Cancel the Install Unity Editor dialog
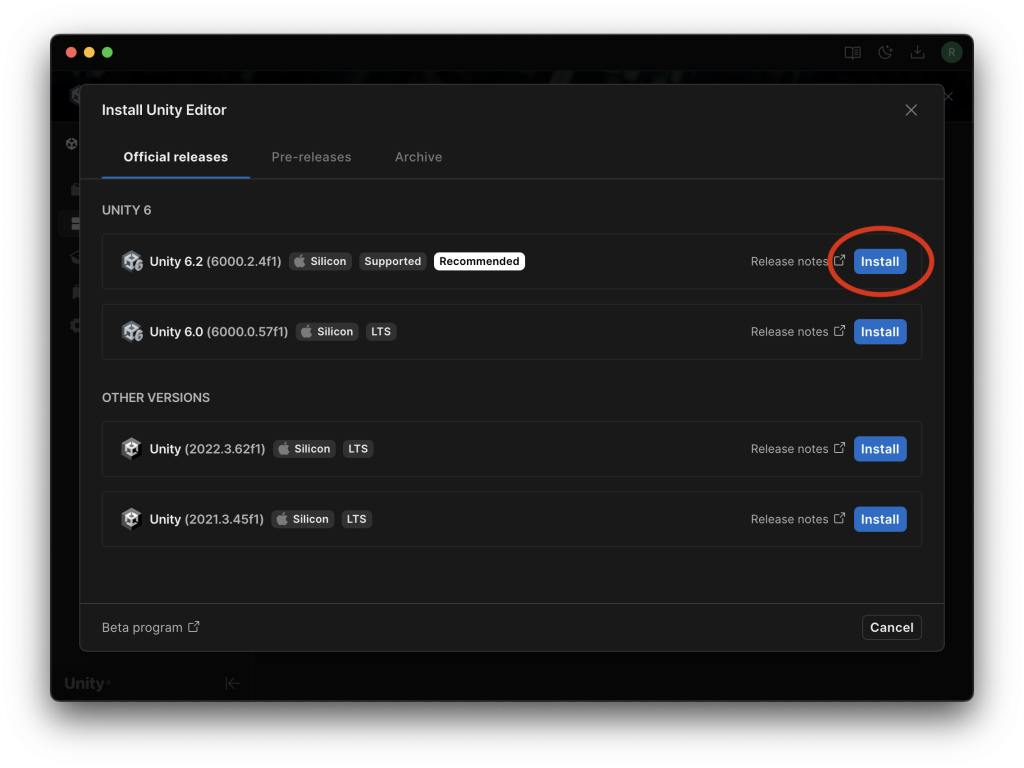The image size is (1024, 768). pos(891,627)
